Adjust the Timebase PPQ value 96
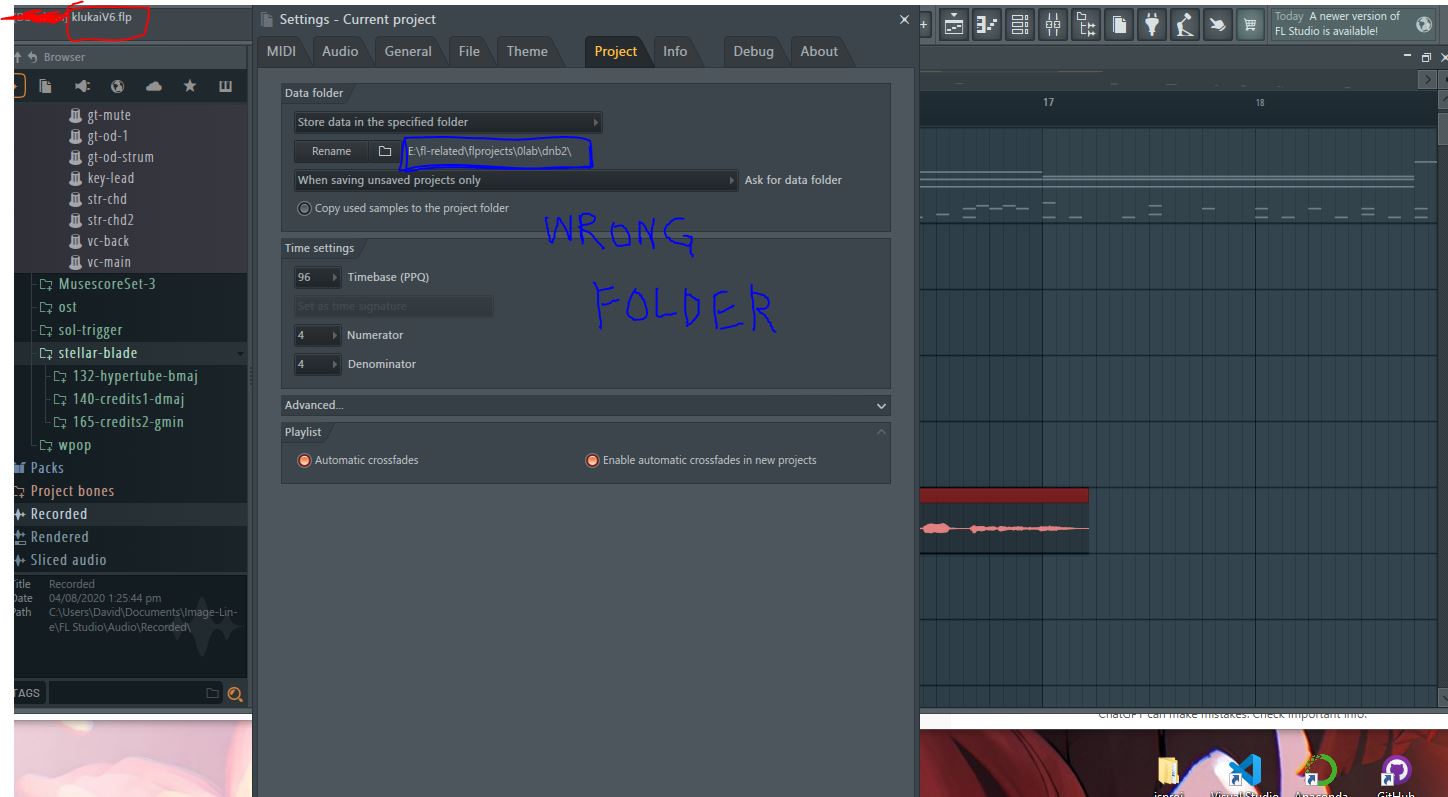This screenshot has width=1448, height=797. [318, 277]
